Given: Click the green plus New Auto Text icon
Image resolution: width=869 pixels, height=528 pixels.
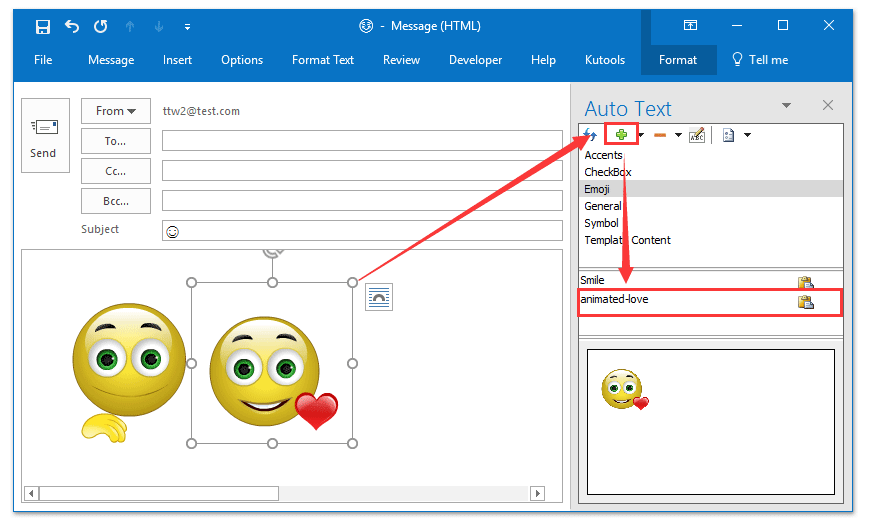Looking at the screenshot, I should click(621, 135).
